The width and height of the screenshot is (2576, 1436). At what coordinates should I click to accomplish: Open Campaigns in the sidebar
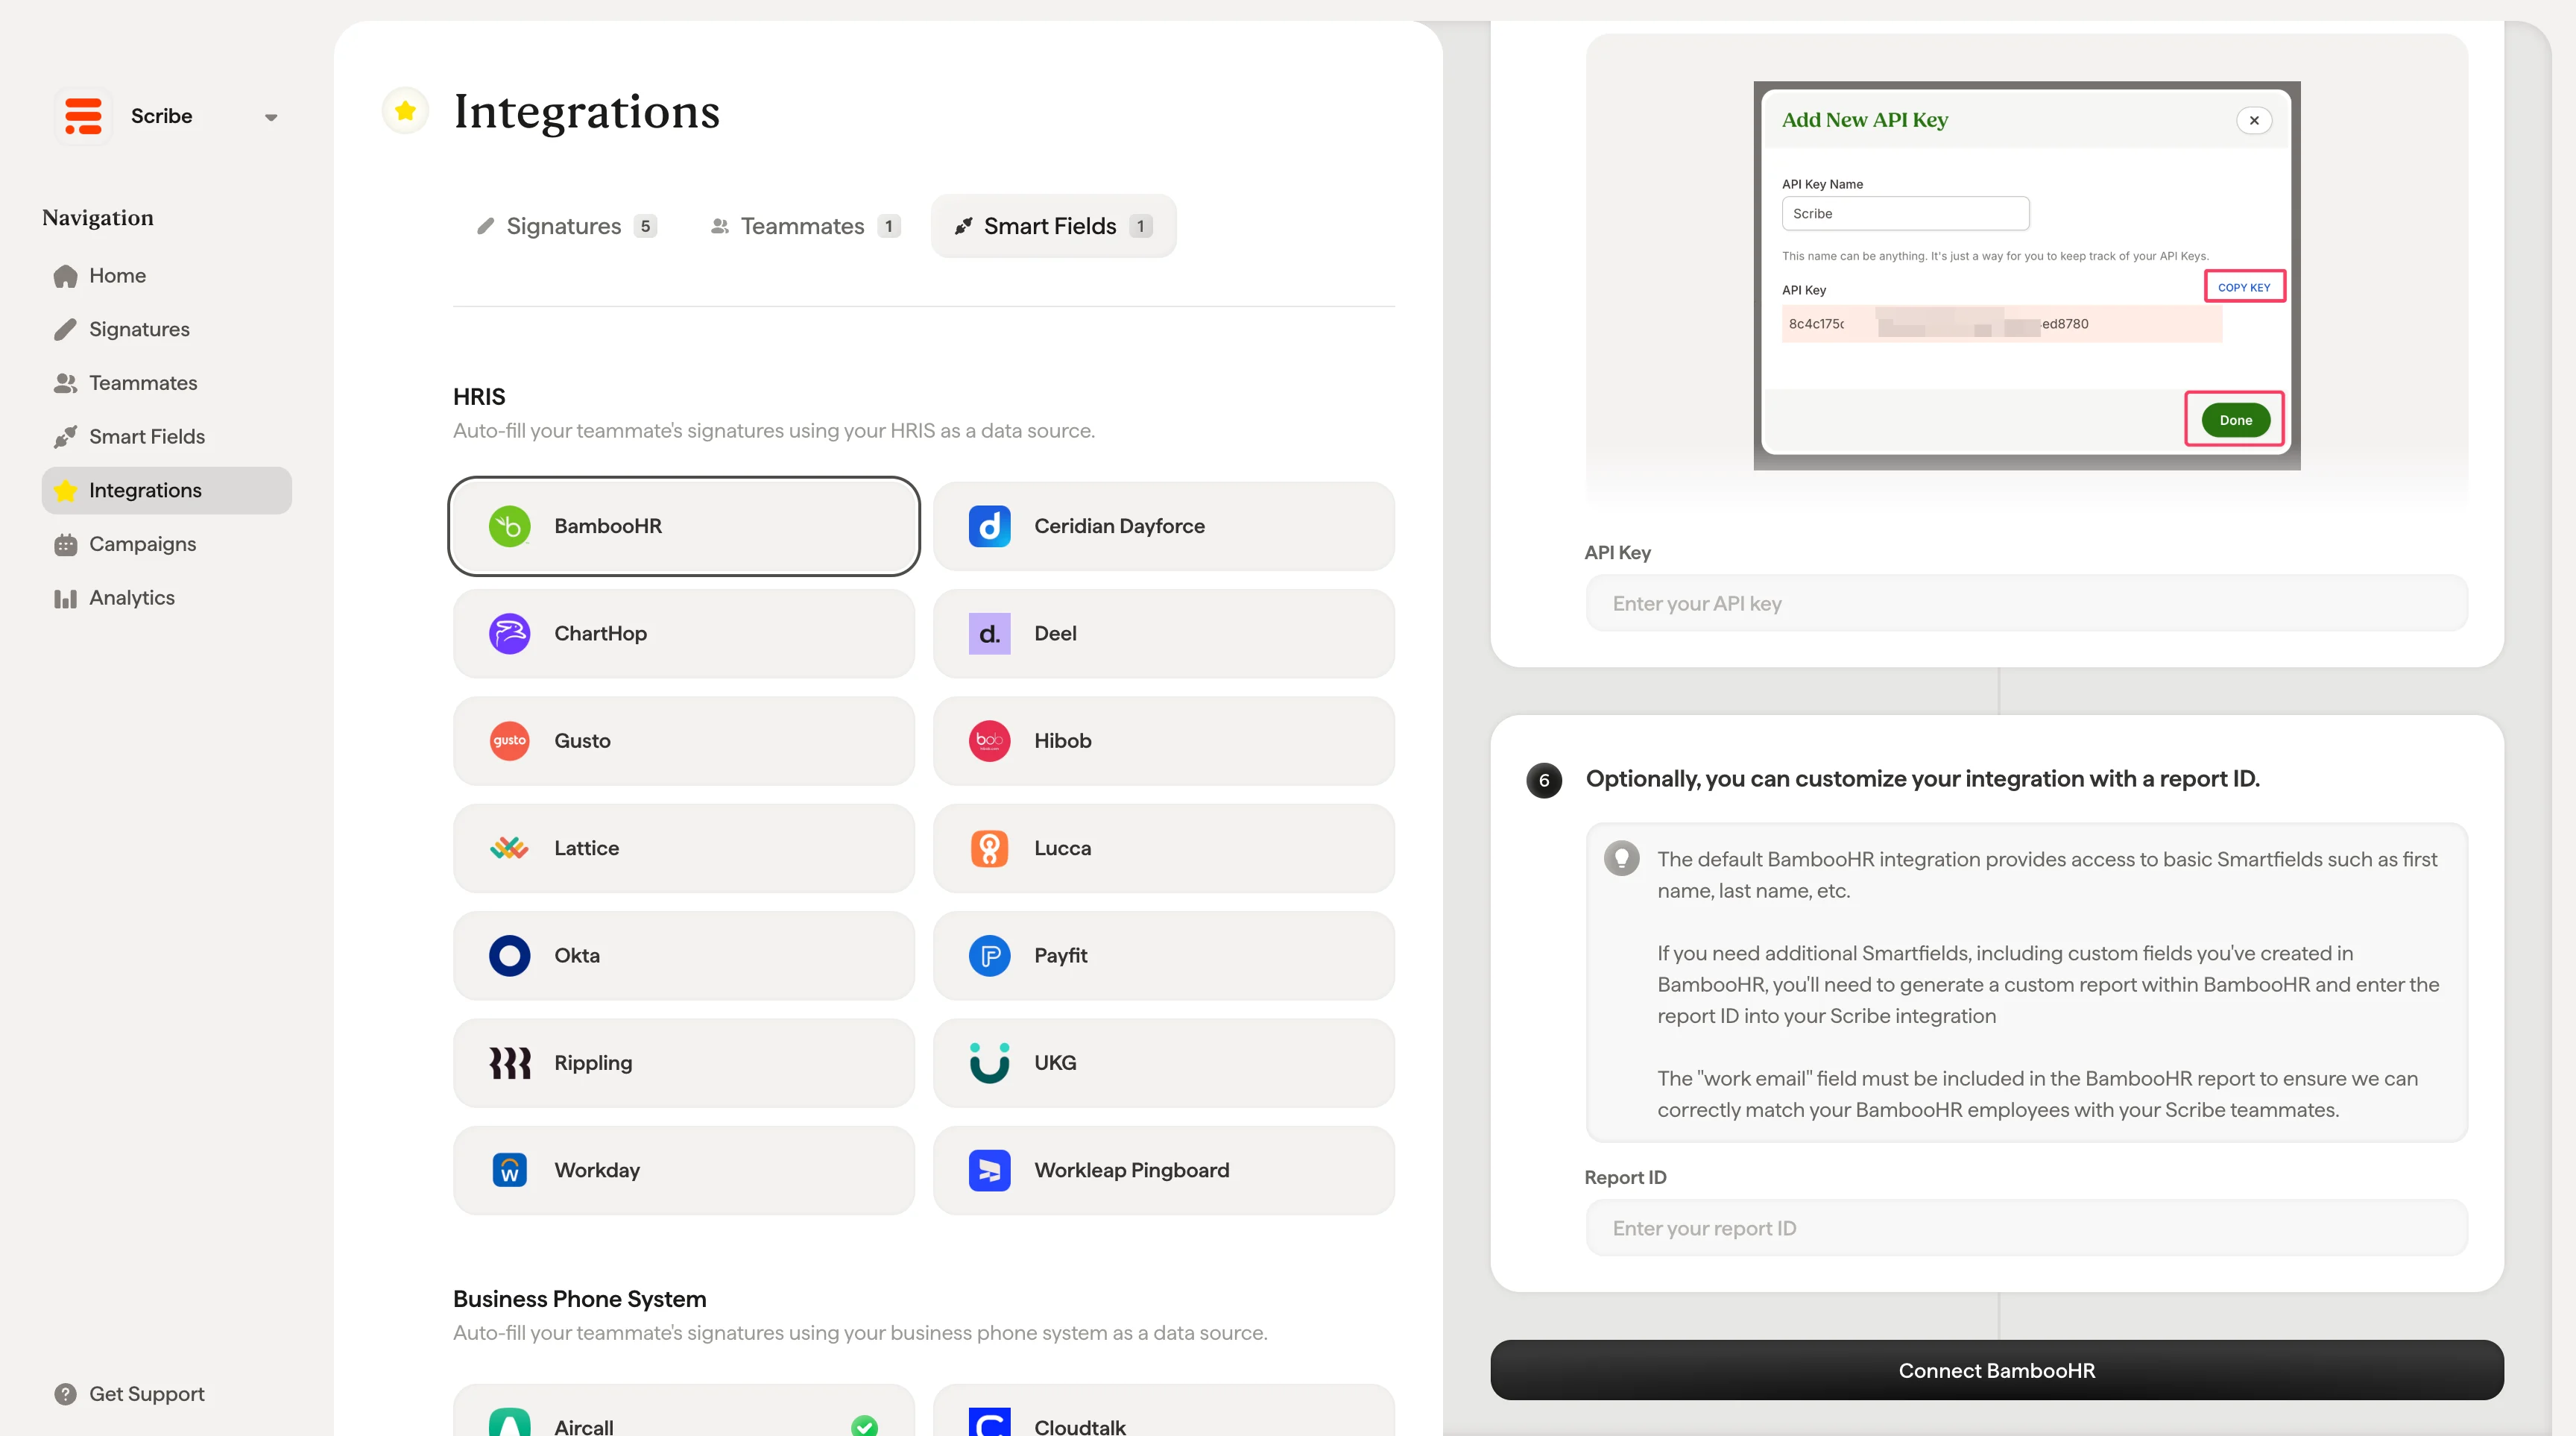pyautogui.click(x=166, y=544)
